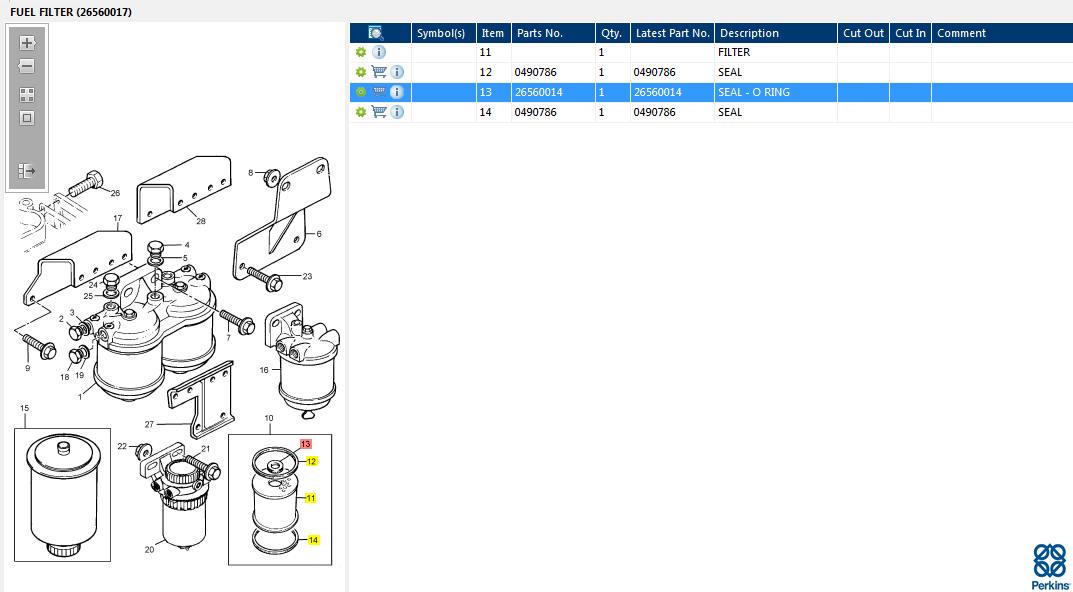Image resolution: width=1073 pixels, height=592 pixels.
Task: Click callout number 28 bracket in diagram
Action: click(x=201, y=220)
